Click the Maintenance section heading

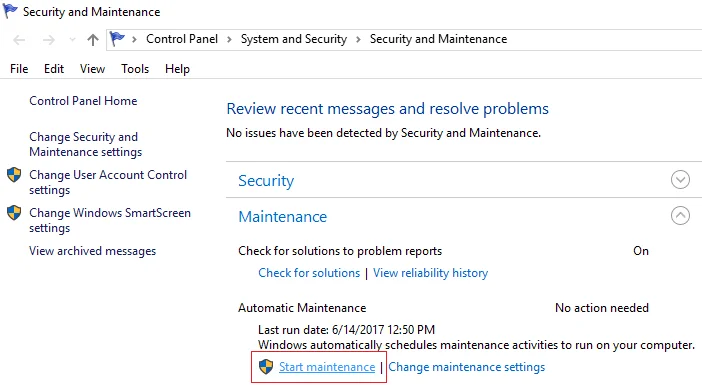click(283, 217)
